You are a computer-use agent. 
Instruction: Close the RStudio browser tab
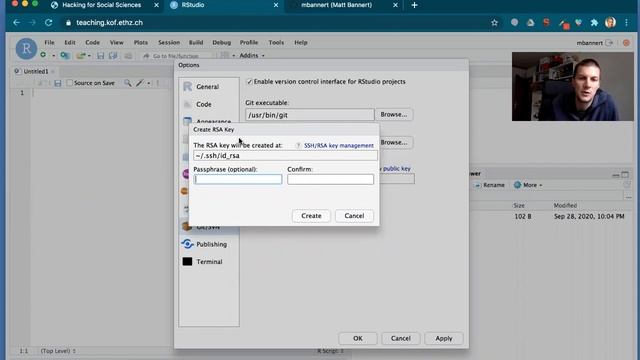(276, 5)
